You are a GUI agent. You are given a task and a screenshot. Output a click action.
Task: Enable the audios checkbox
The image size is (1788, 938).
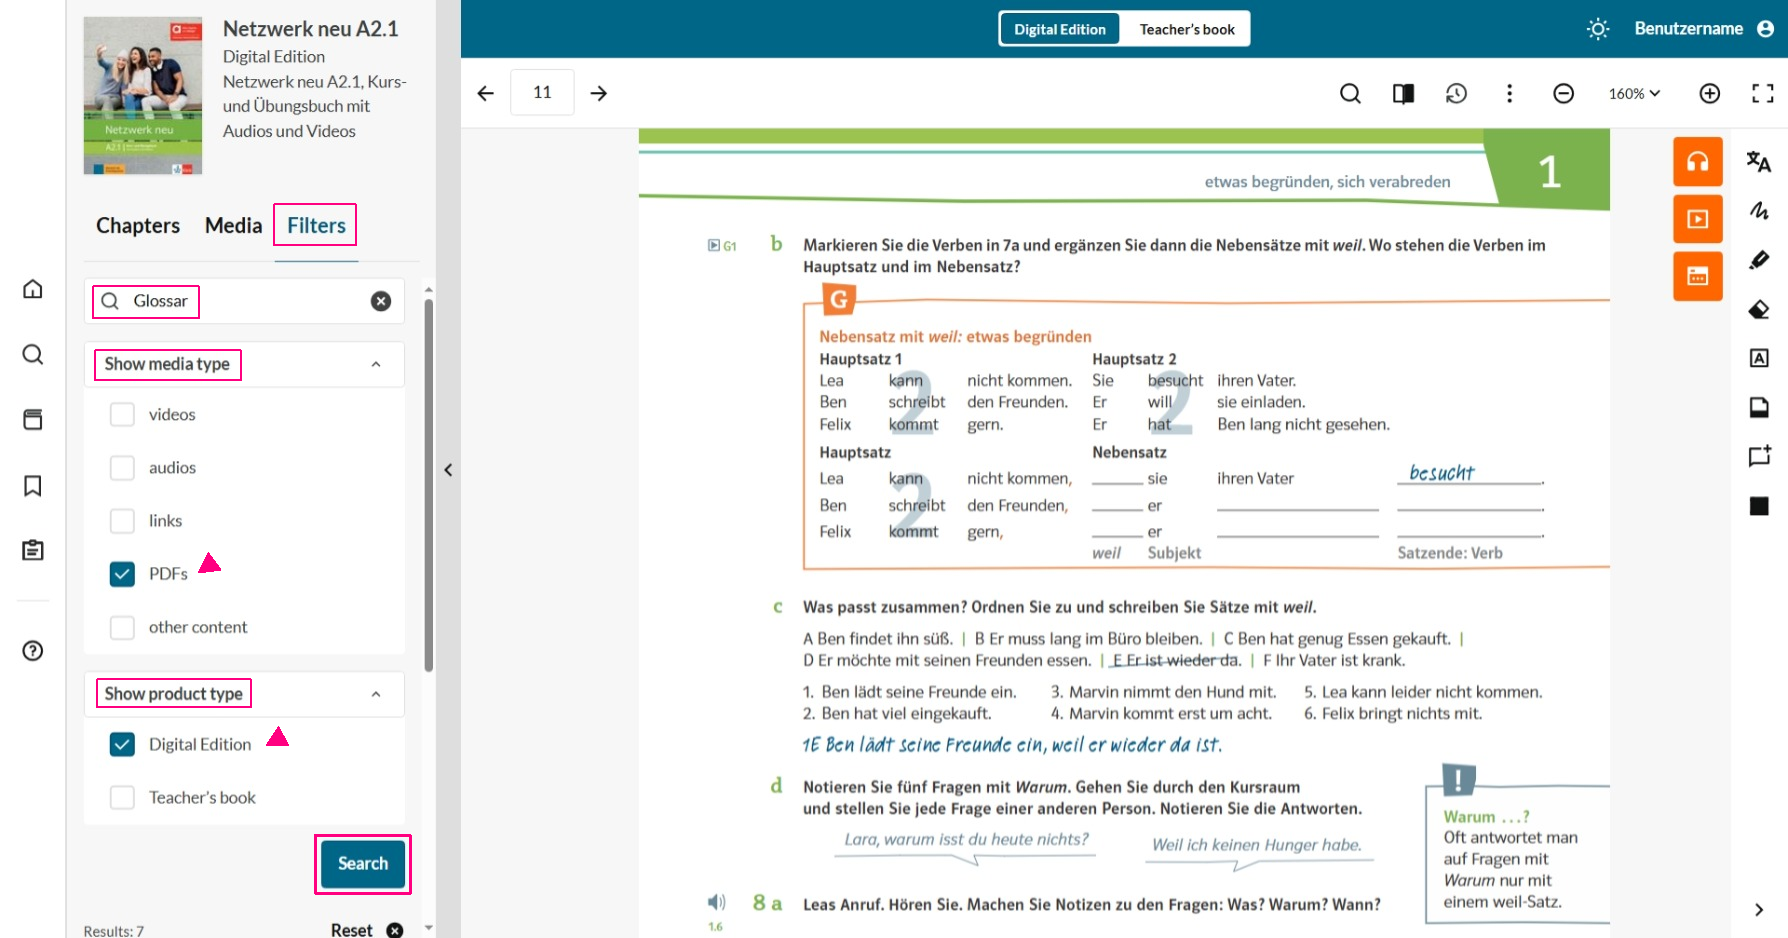coord(122,467)
